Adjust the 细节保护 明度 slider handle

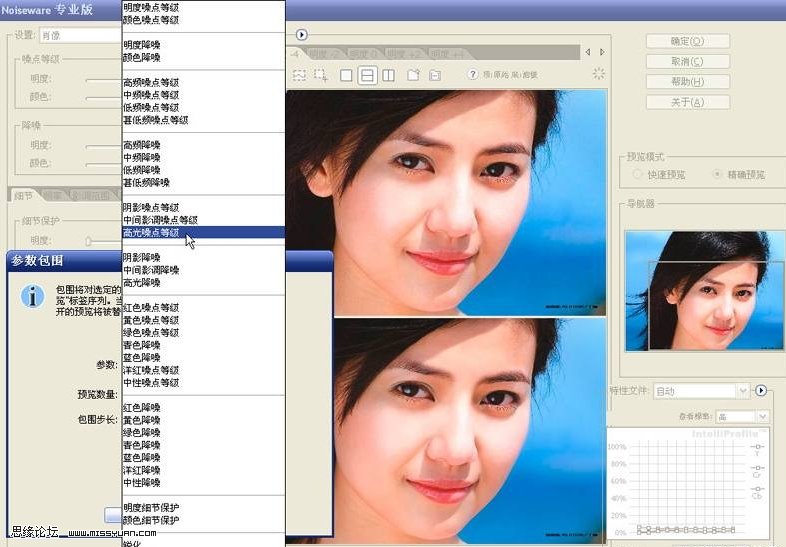[x=88, y=241]
